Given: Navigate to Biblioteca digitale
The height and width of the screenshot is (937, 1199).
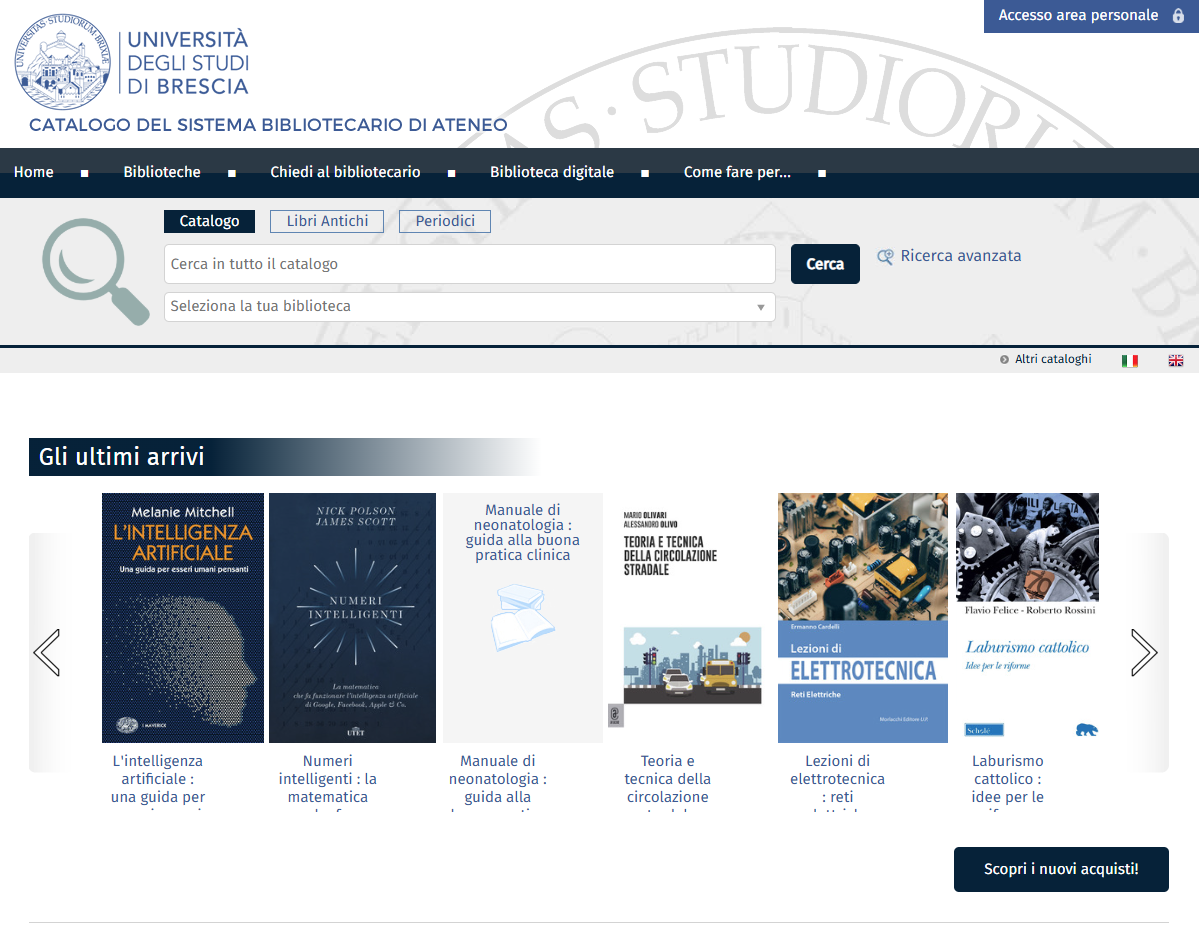Looking at the screenshot, I should coord(552,172).
